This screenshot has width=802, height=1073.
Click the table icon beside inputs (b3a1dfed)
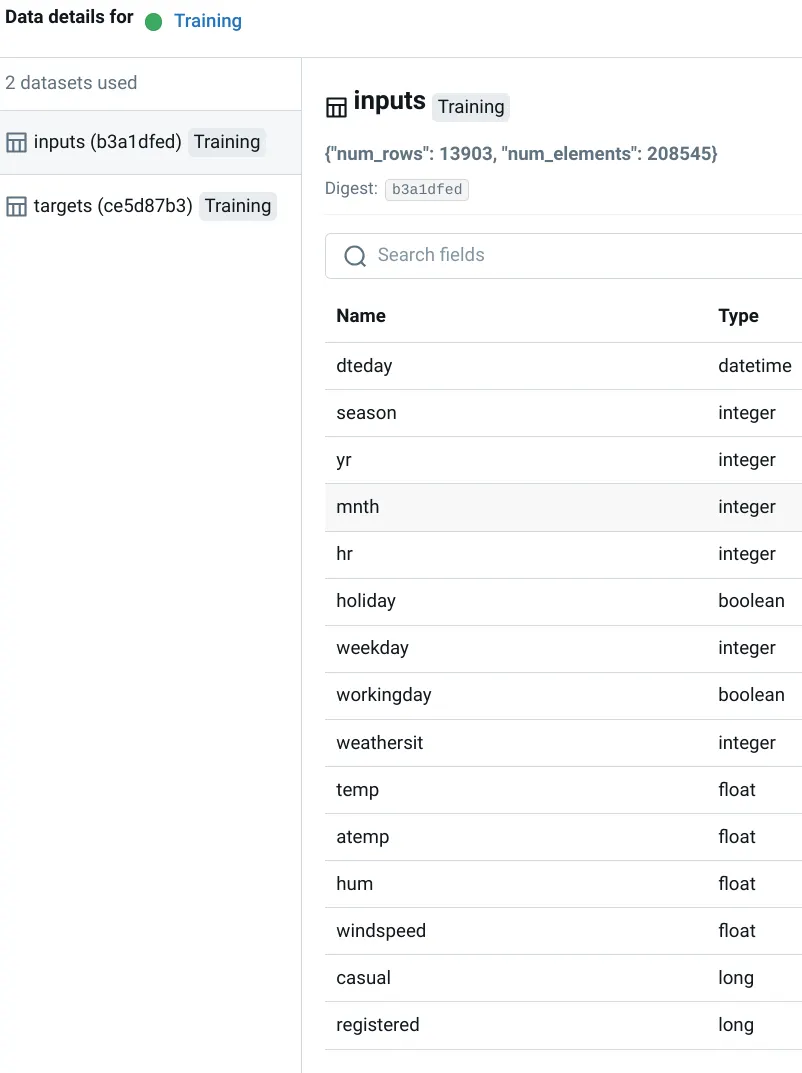coord(16,142)
